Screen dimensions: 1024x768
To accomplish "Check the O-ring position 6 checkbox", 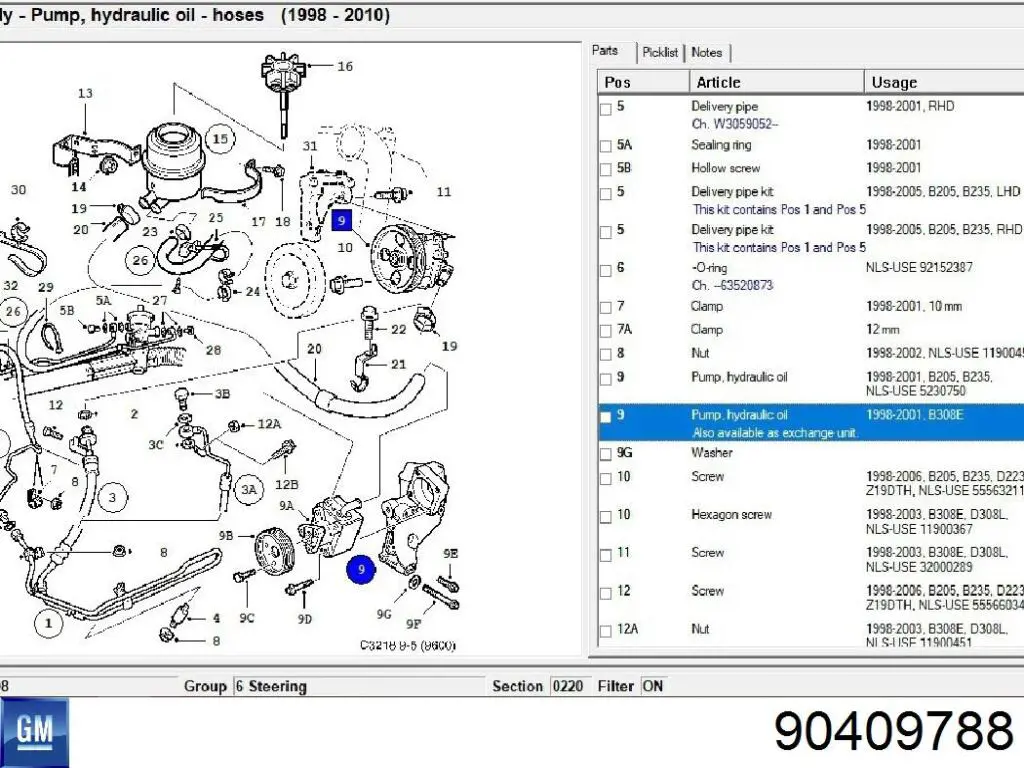I will pos(605,270).
